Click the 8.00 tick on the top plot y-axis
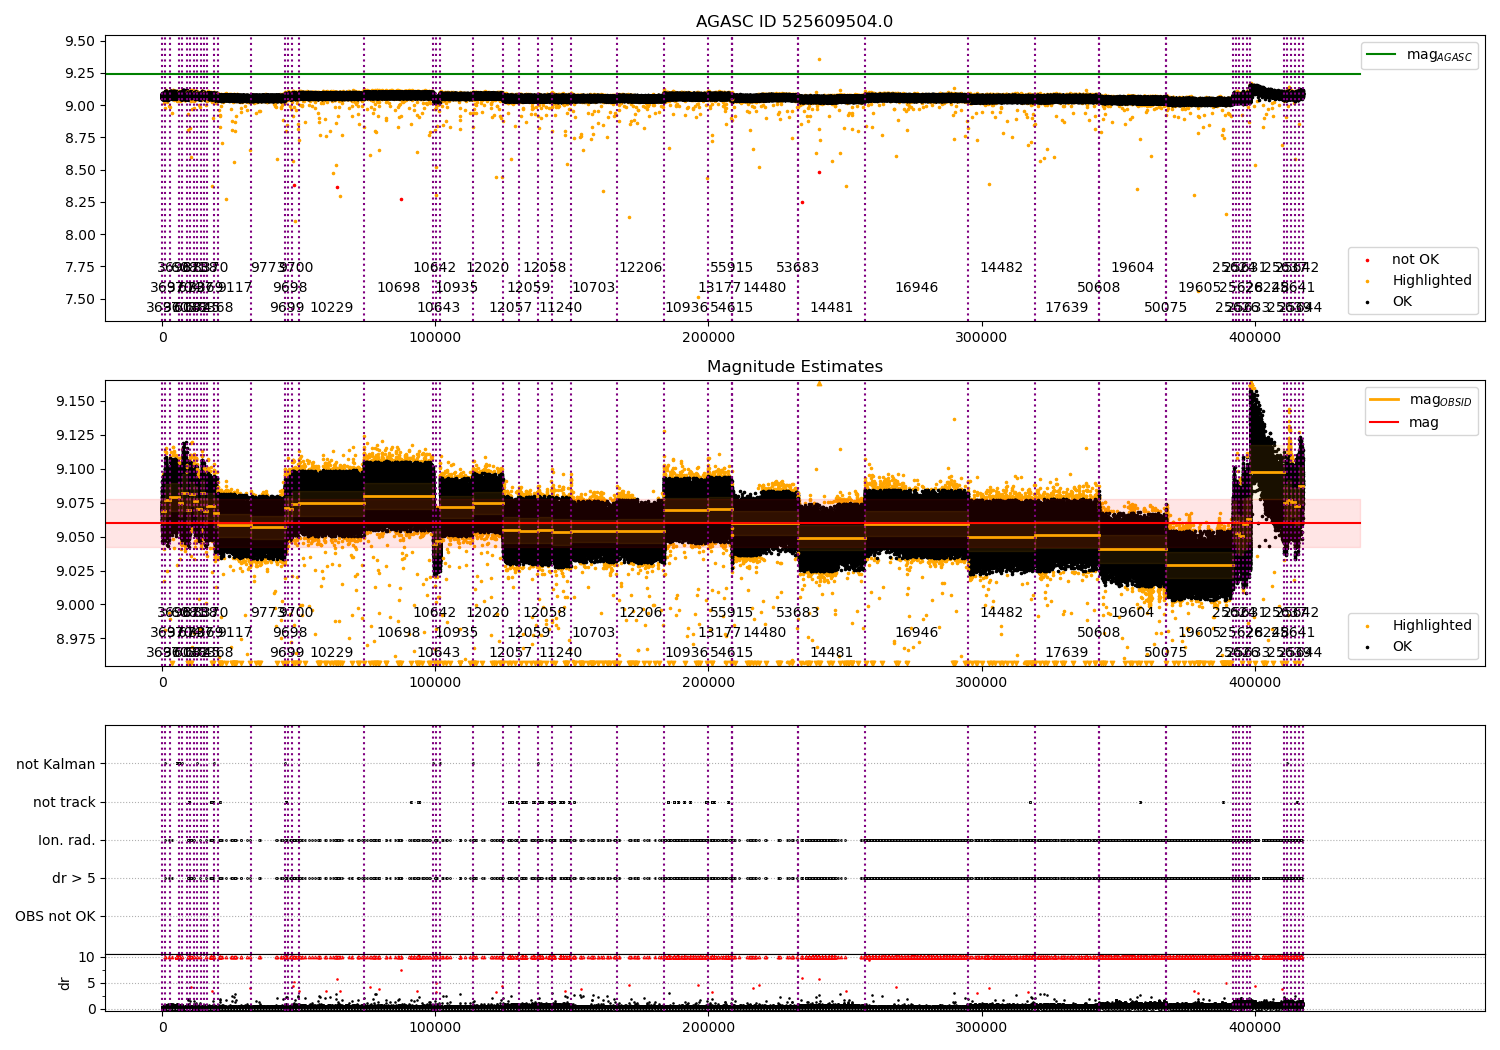This screenshot has width=1500, height=1050. [80, 235]
